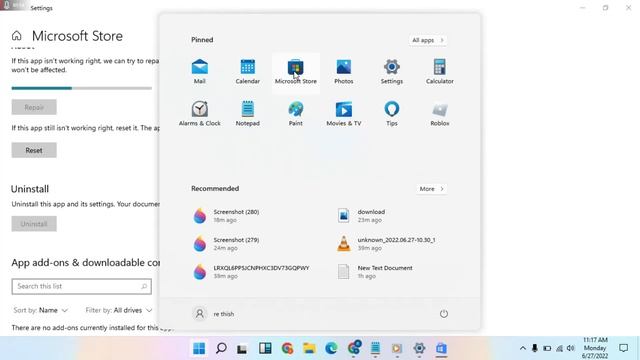The height and width of the screenshot is (360, 640).
Task: Launch the Calculator app
Action: (440, 71)
